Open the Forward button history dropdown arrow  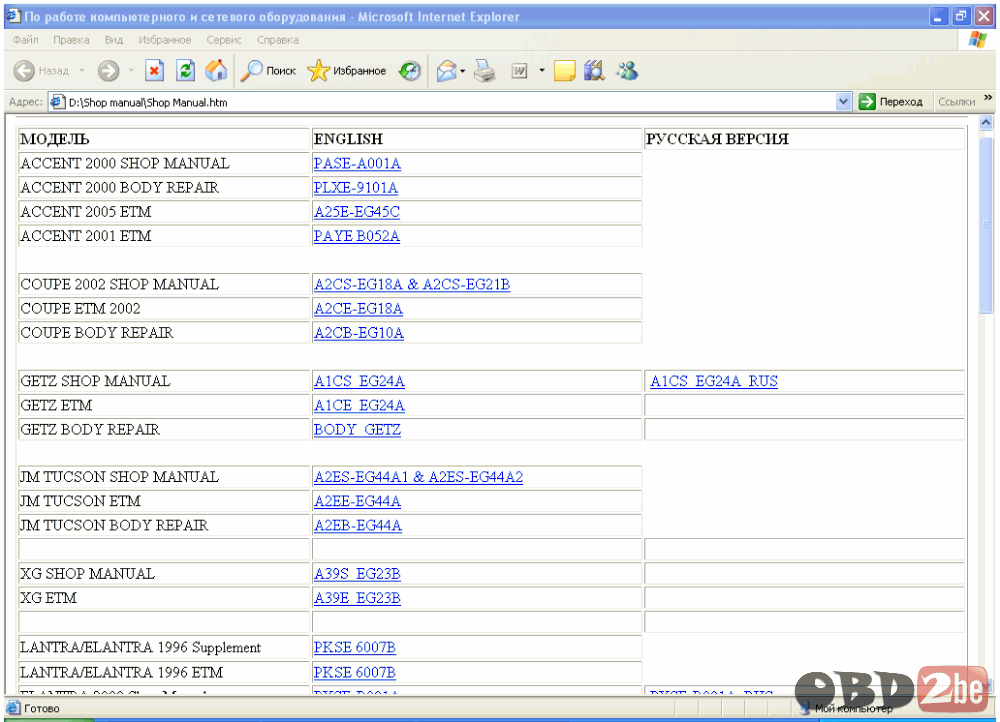pos(131,71)
